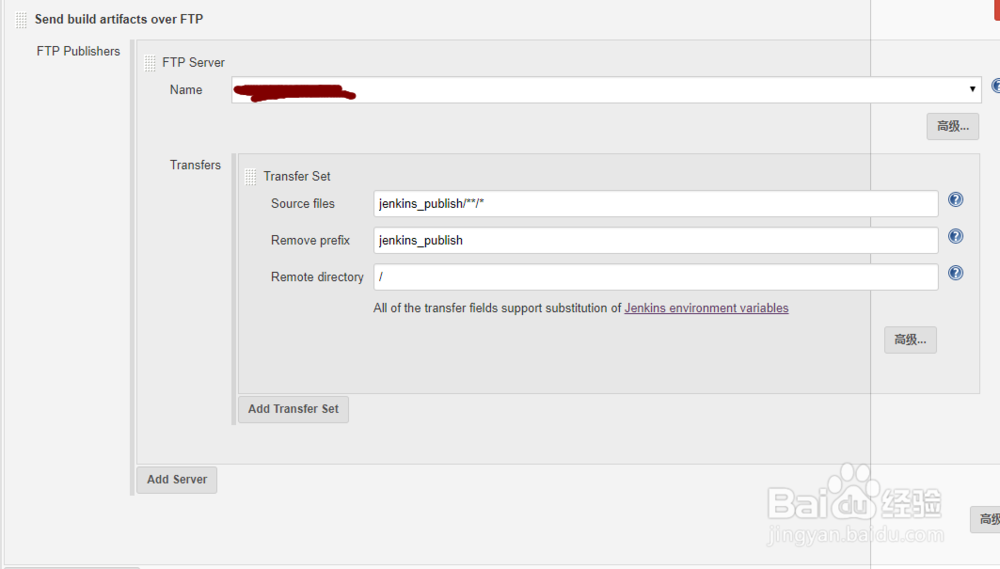Click drag handle of Send build artifacts section
Screen dimensions: 1000x569
pos(21,19)
